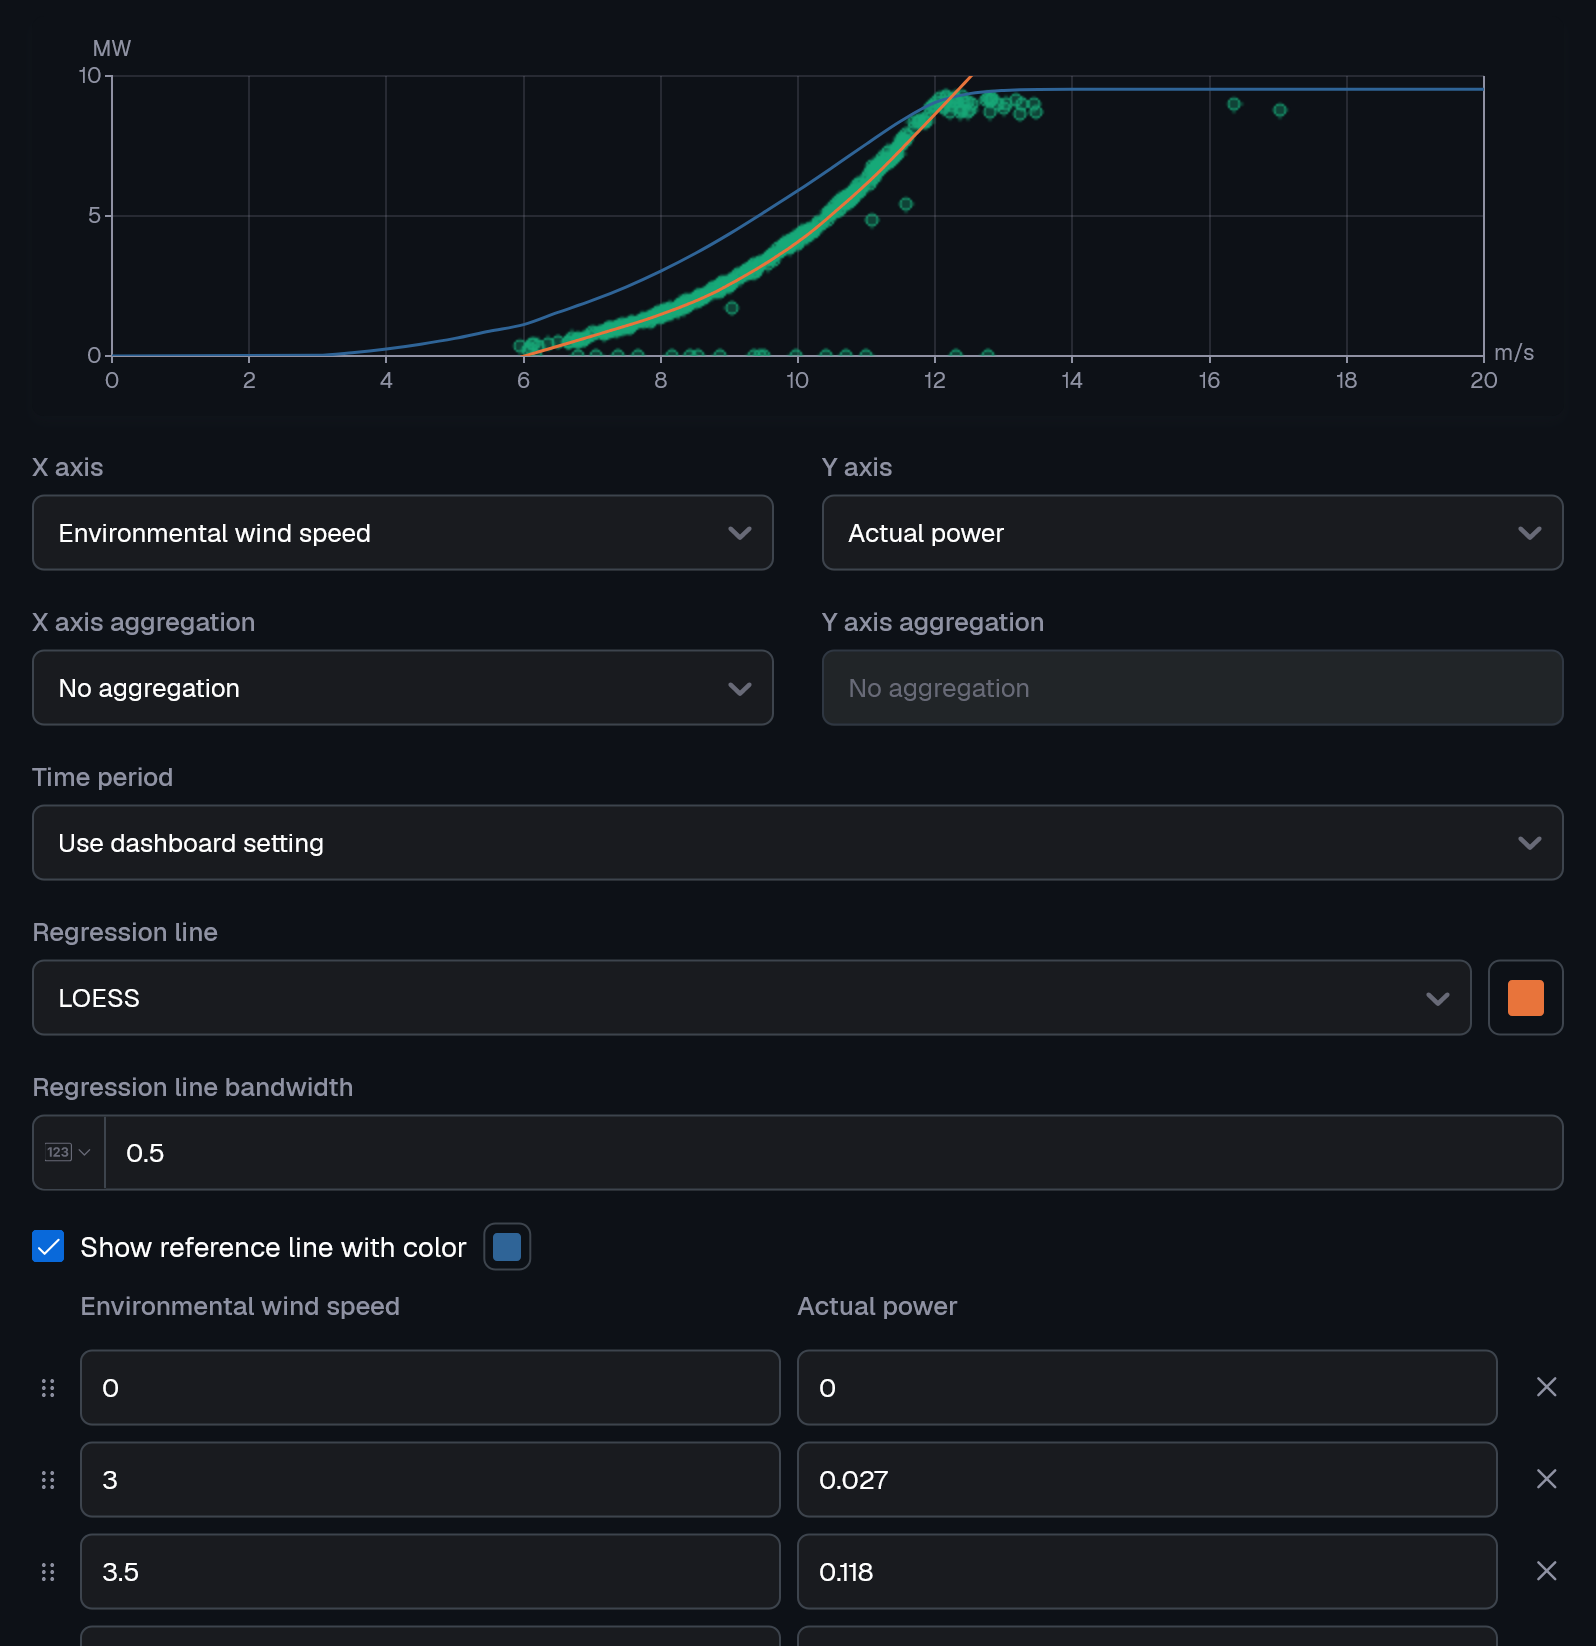Open the blue reference line color swatch
The image size is (1596, 1646).
coord(507,1247)
